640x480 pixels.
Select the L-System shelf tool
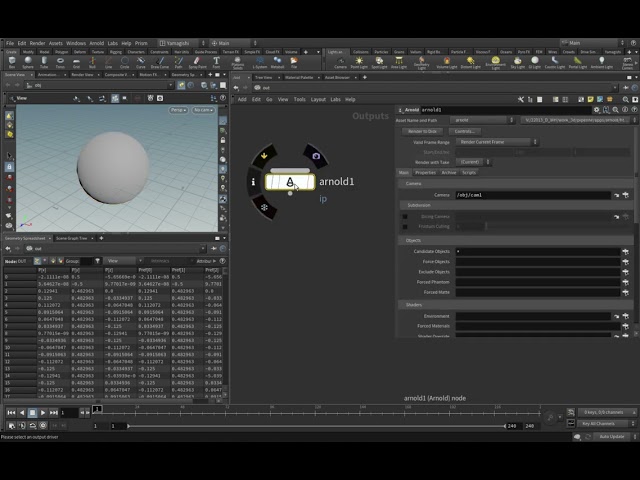(260, 62)
